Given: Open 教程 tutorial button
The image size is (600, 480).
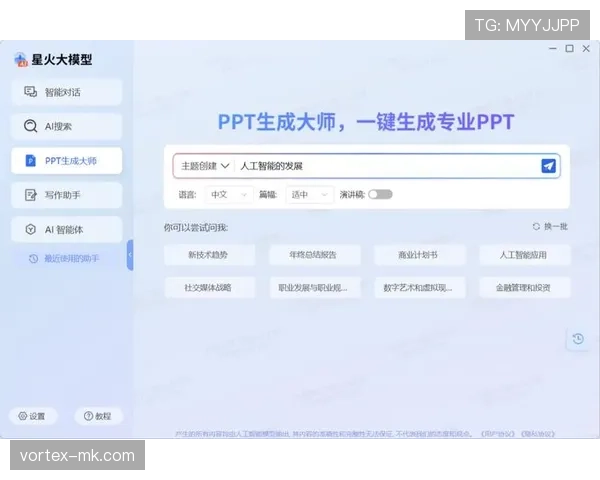Looking at the screenshot, I should pos(98,416).
